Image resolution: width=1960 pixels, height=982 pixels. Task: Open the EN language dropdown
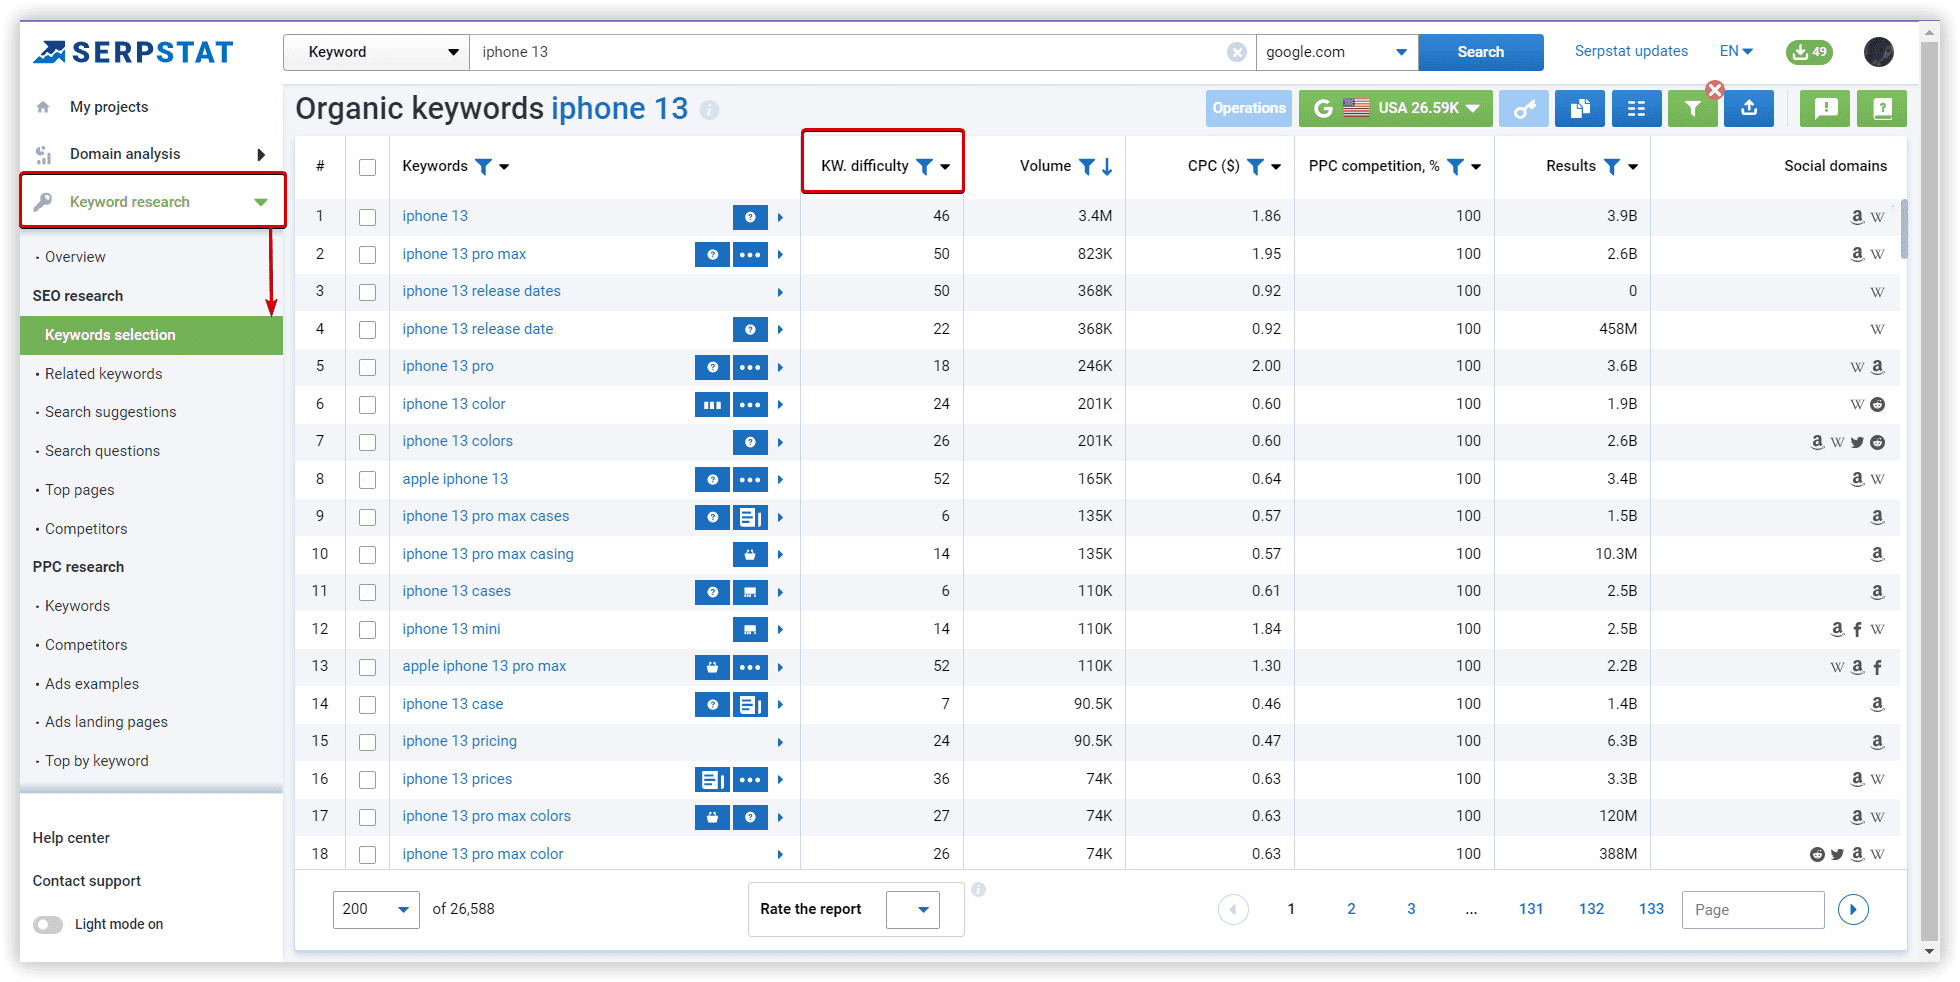coord(1736,51)
